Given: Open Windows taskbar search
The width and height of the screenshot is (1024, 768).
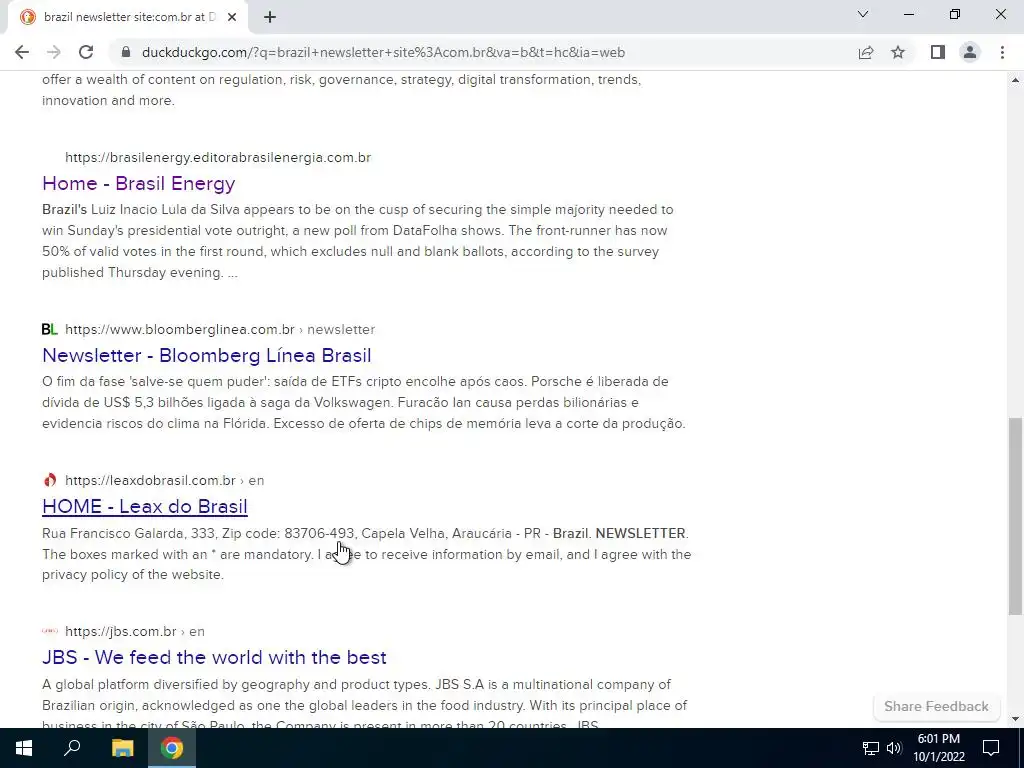Looking at the screenshot, I should coord(72,748).
